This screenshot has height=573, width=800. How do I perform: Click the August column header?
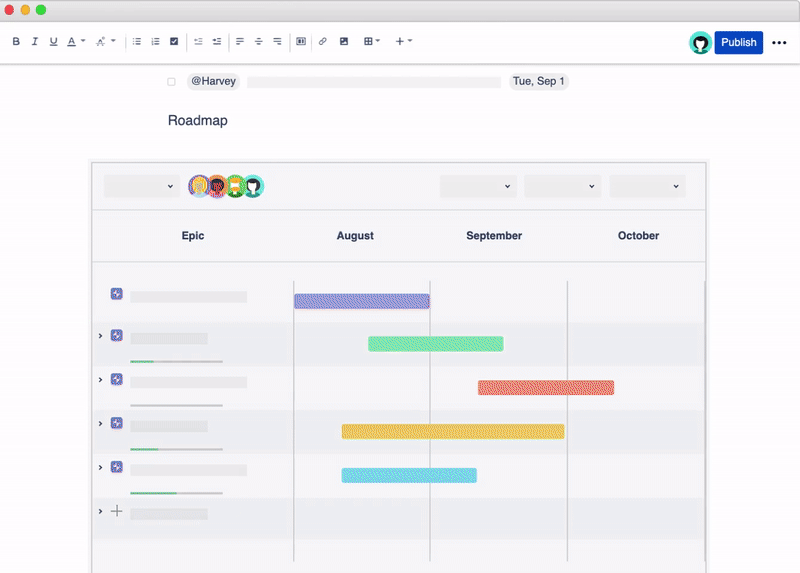tap(355, 236)
